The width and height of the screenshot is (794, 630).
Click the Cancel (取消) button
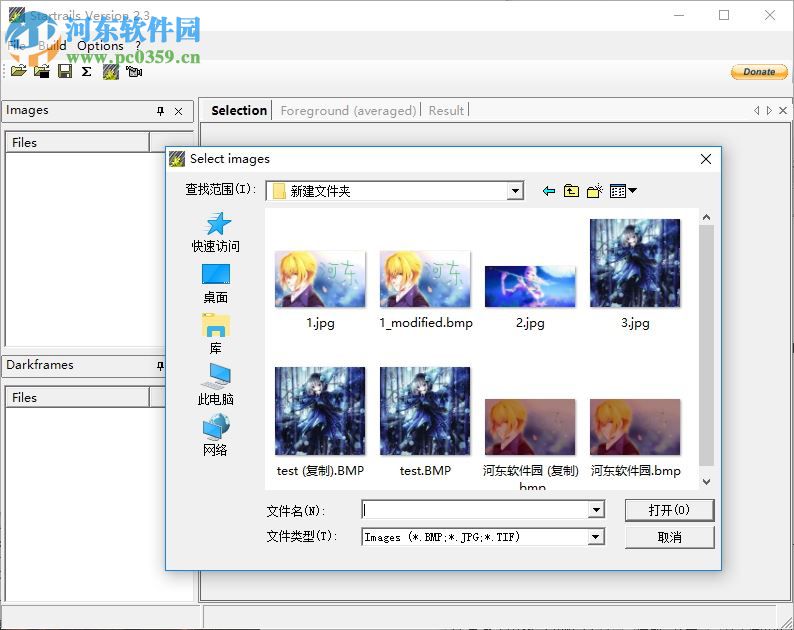coord(669,537)
